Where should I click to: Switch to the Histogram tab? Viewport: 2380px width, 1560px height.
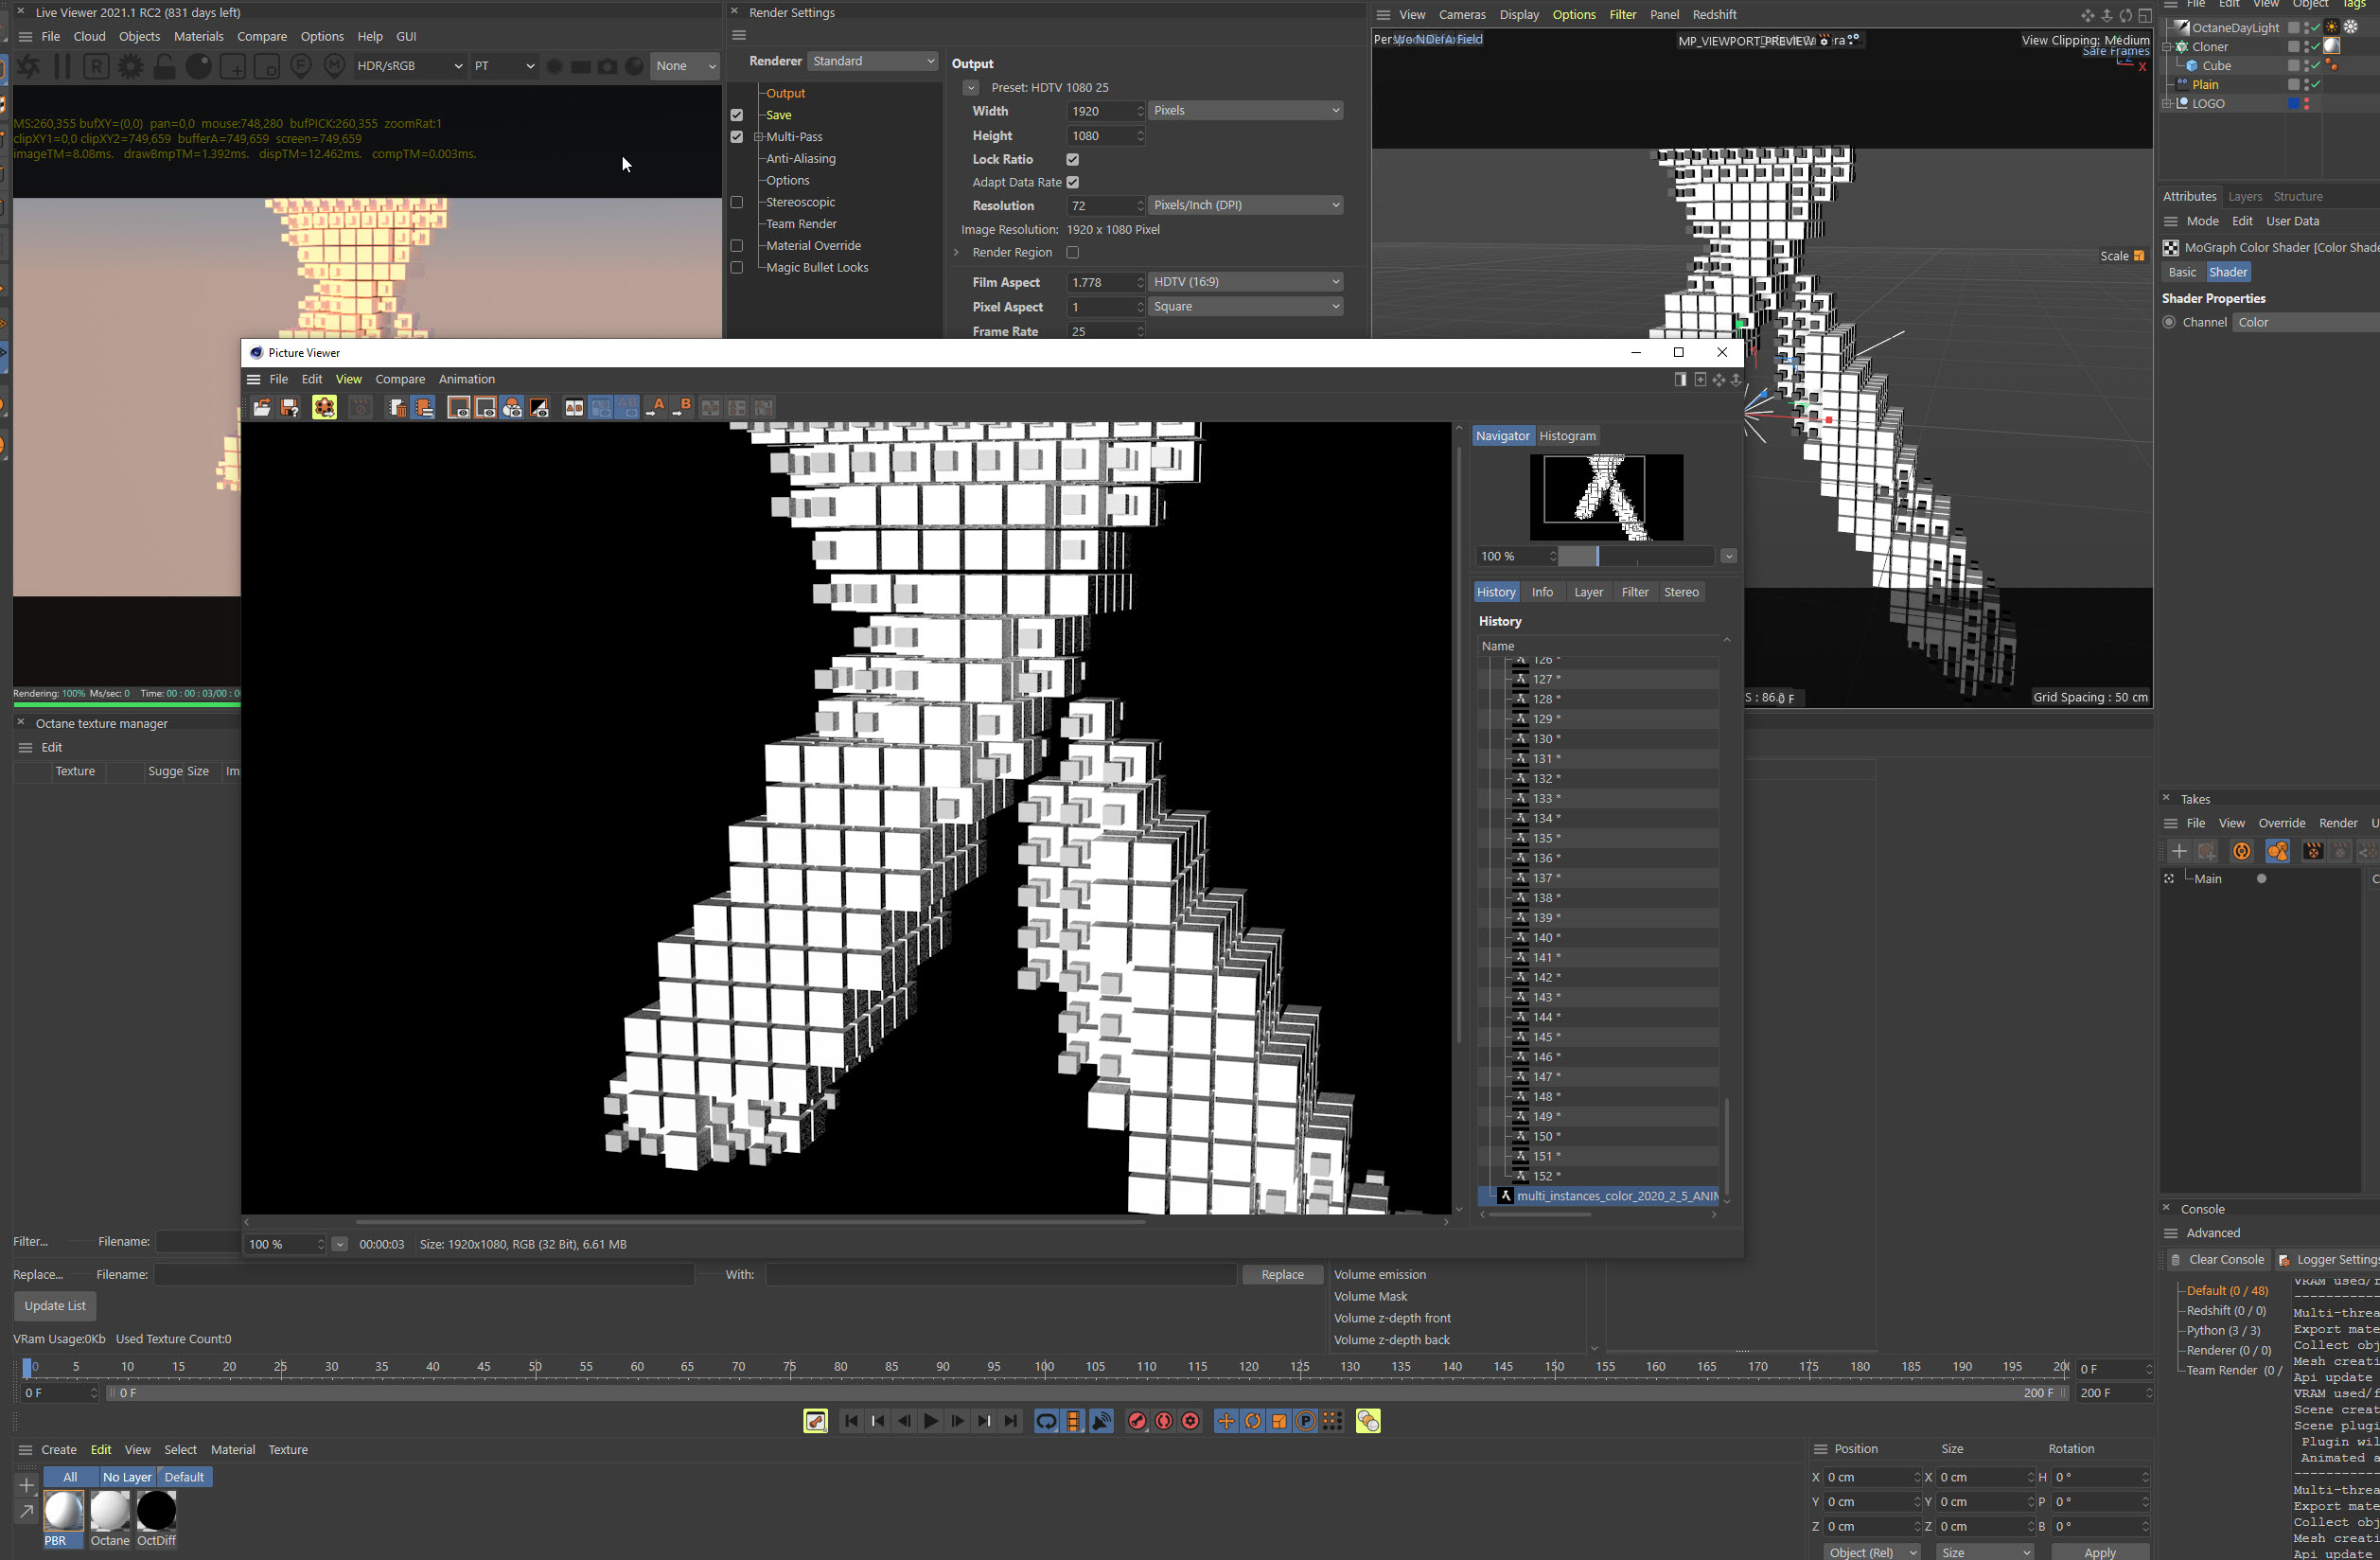pyautogui.click(x=1567, y=436)
